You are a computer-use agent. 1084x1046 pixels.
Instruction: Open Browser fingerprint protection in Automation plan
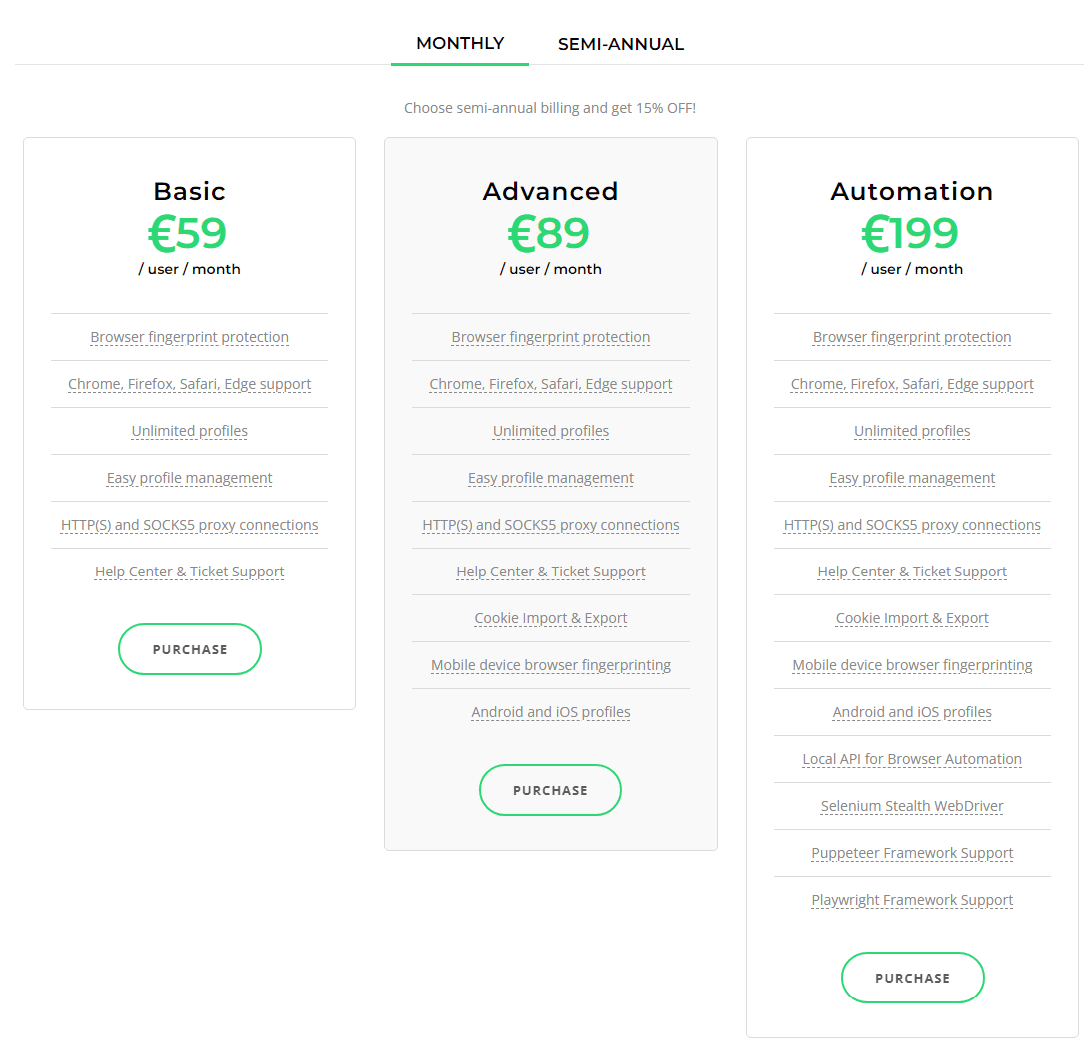[911, 337]
